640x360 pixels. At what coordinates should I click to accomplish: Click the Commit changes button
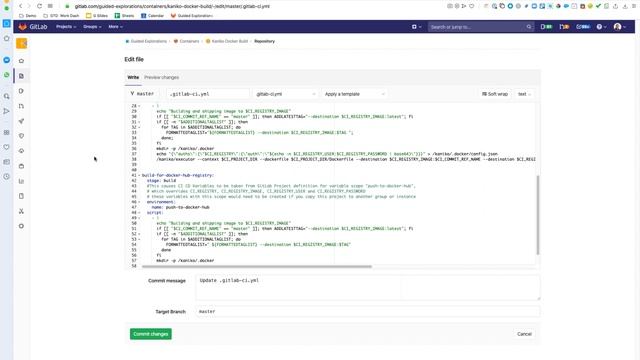click(151, 334)
